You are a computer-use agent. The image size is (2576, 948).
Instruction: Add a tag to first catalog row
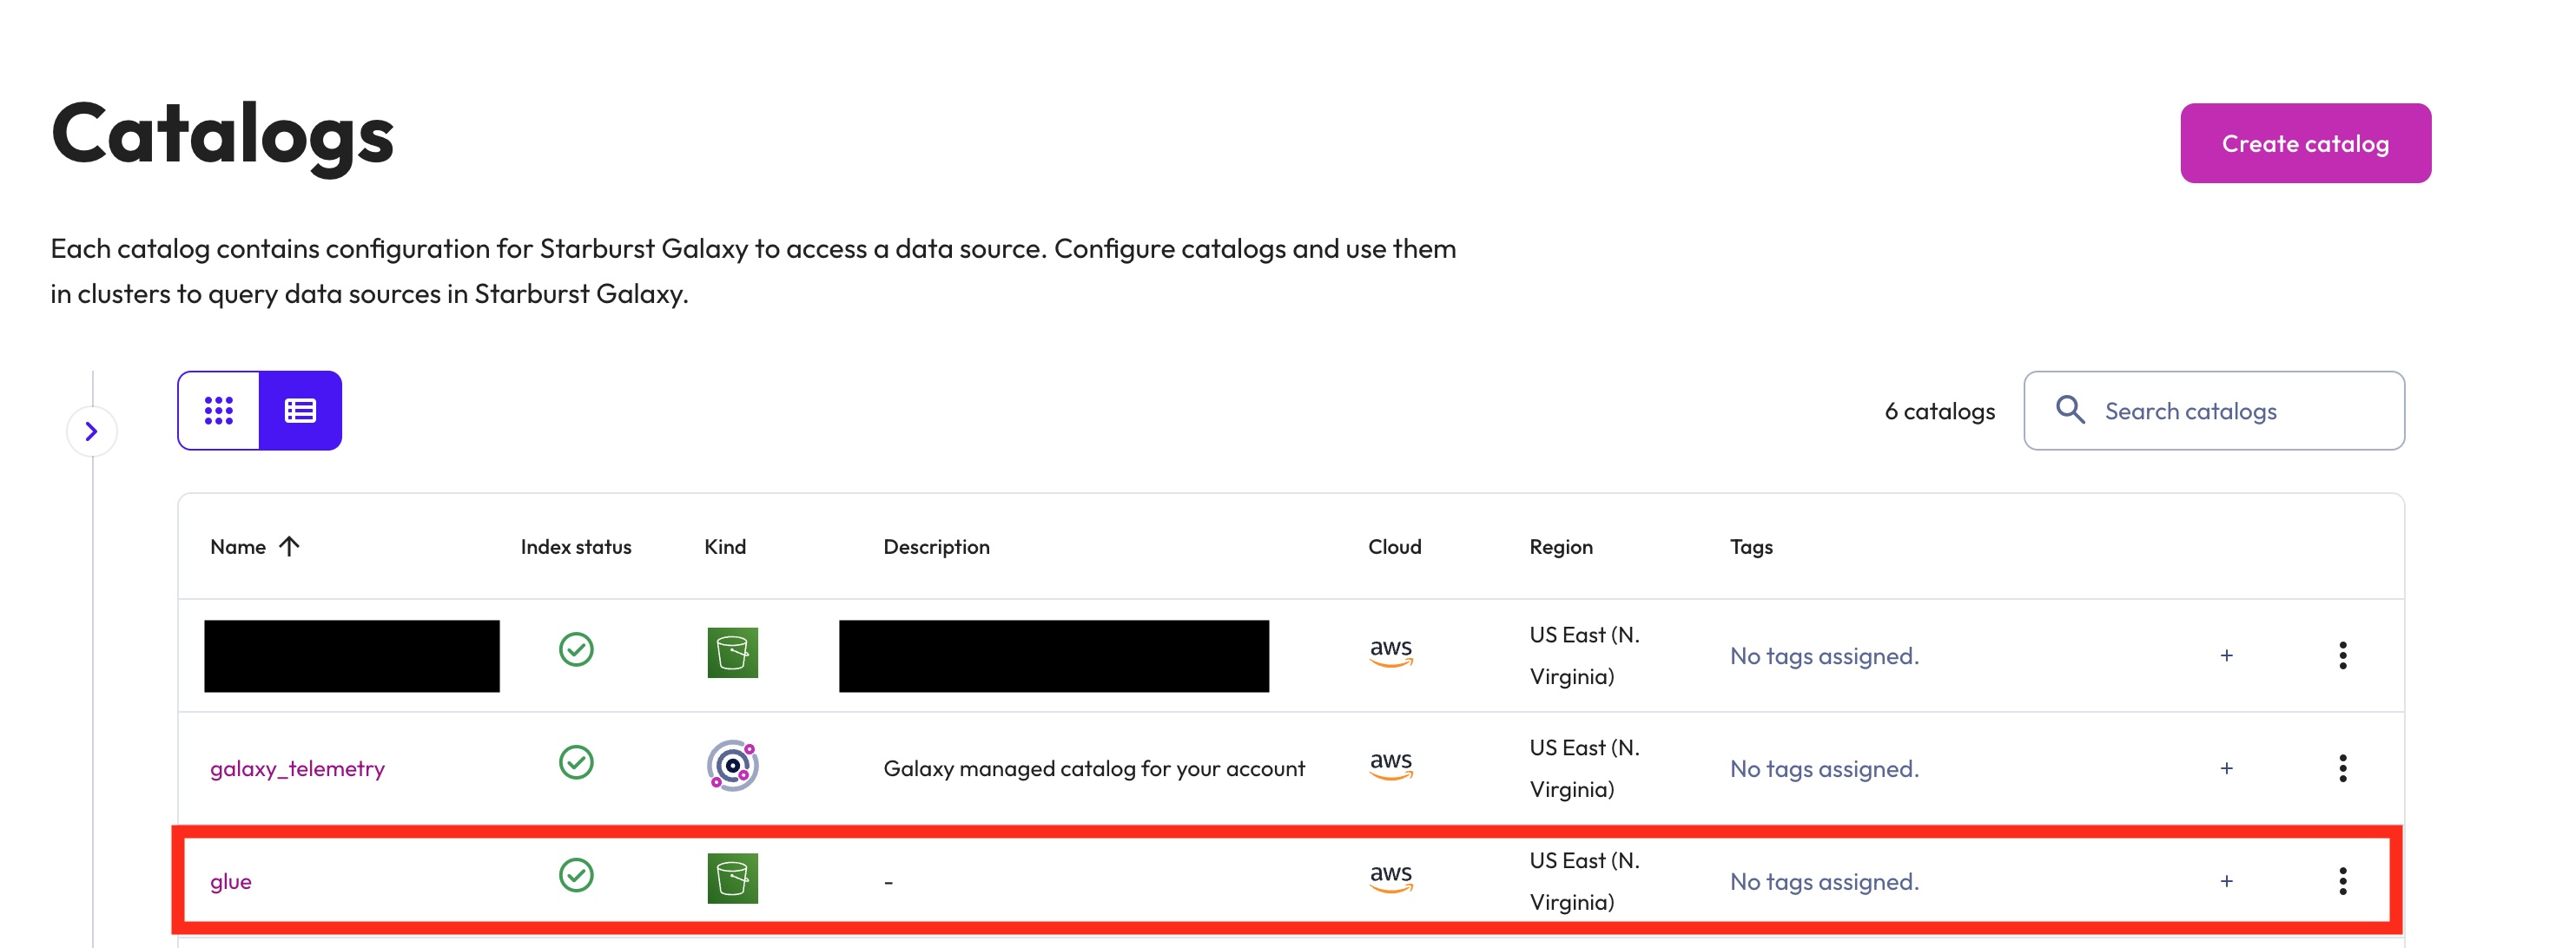click(2226, 655)
